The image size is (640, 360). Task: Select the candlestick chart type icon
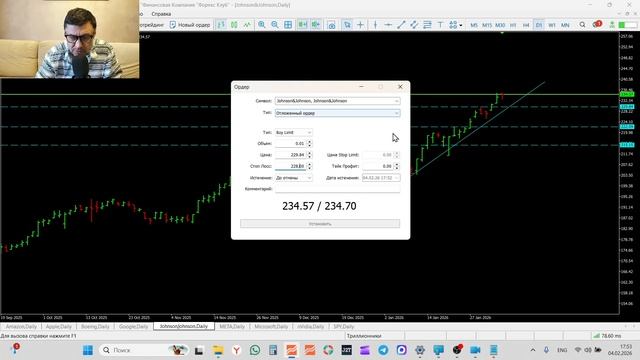[234, 25]
